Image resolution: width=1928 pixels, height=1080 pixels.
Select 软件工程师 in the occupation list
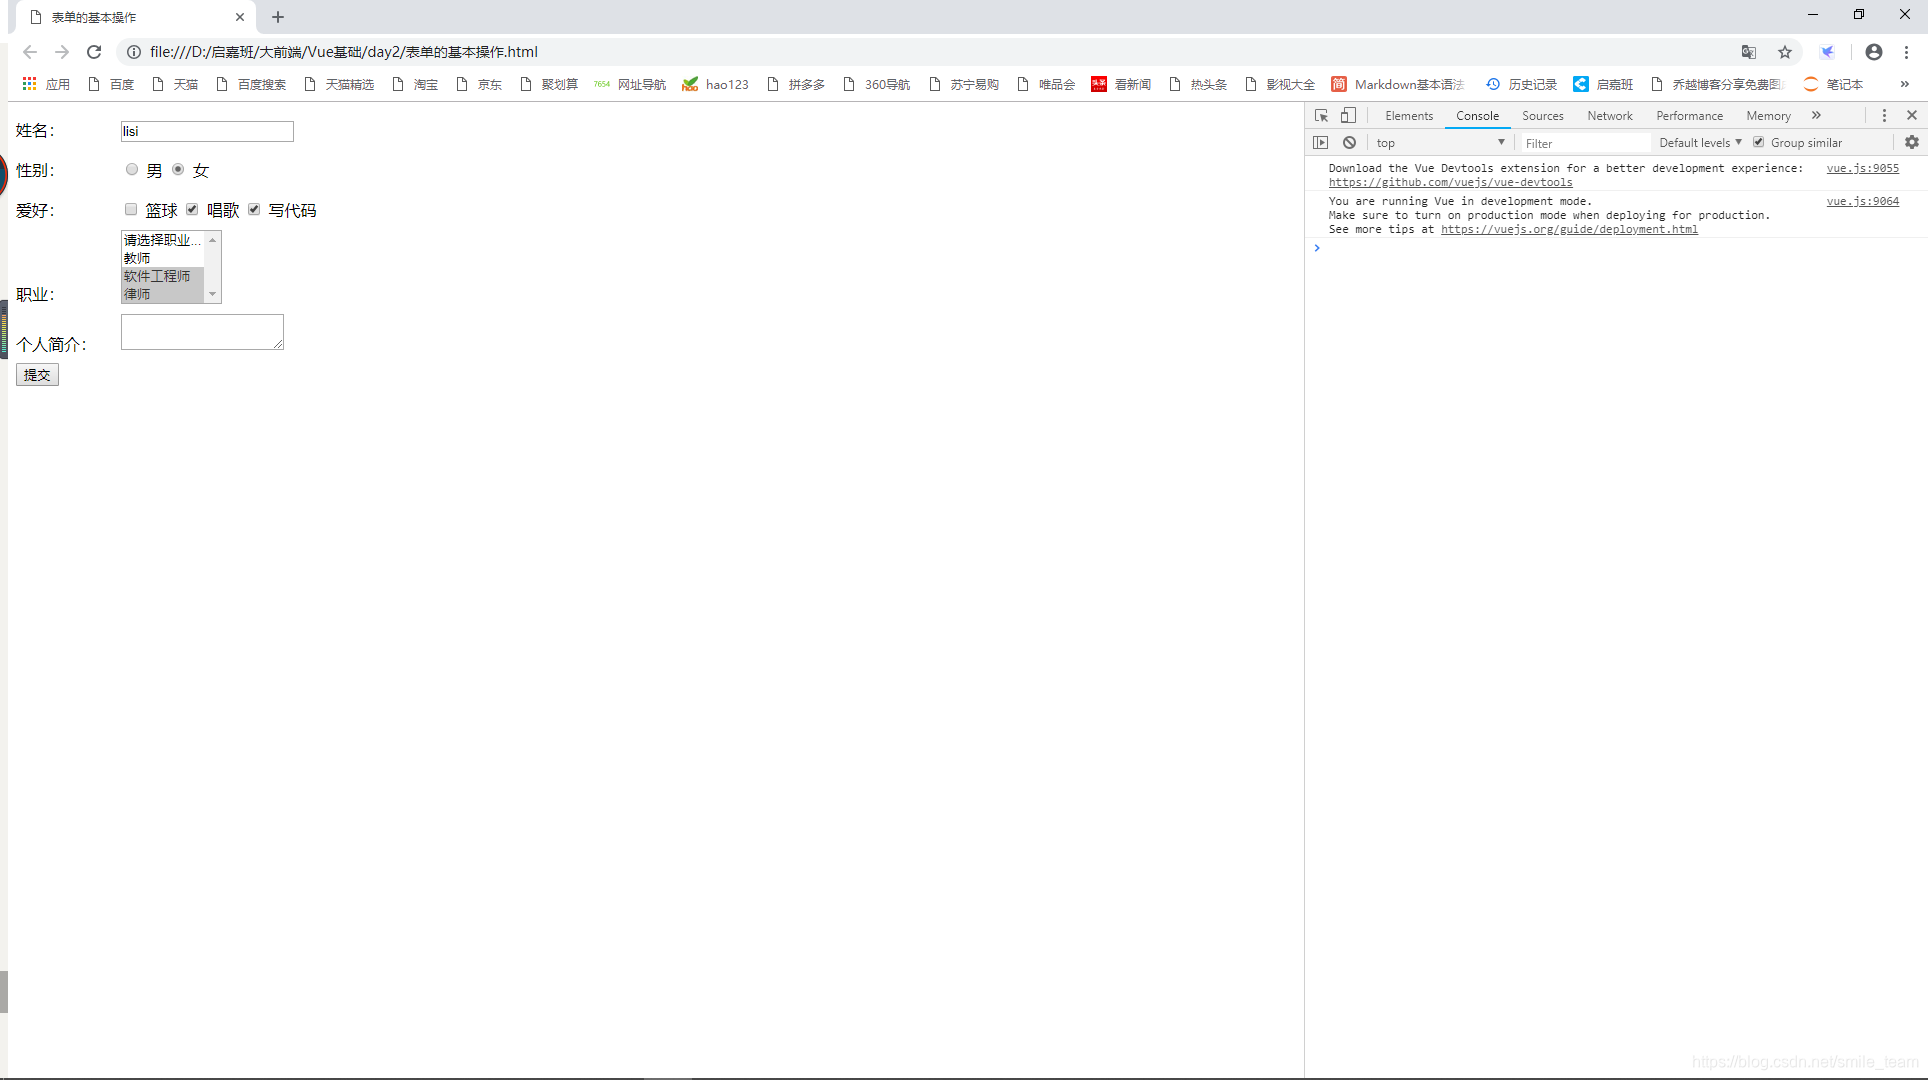pyautogui.click(x=162, y=276)
